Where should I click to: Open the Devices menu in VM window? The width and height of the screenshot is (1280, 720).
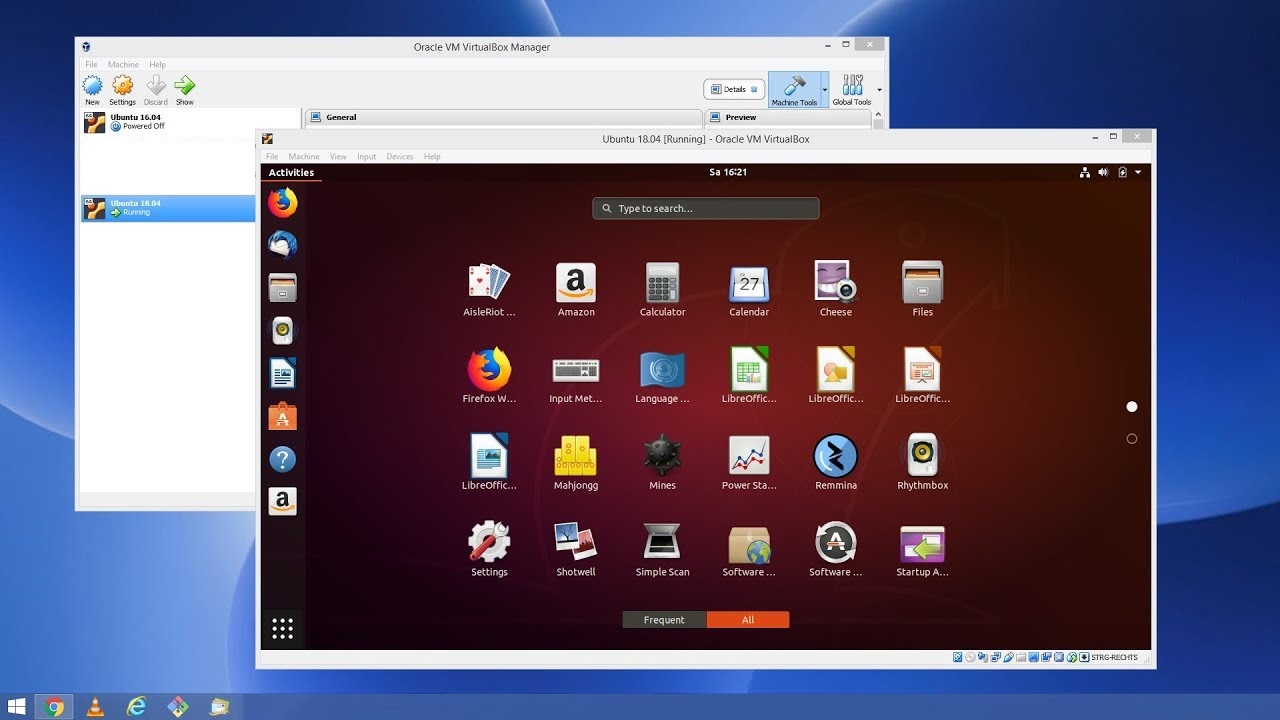coord(400,157)
